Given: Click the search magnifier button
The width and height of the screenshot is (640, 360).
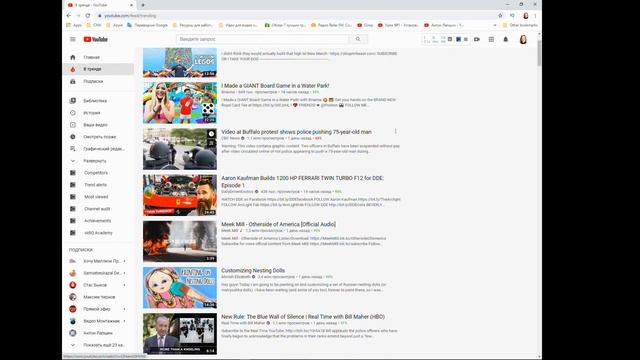Looking at the screenshot, I should click(358, 39).
